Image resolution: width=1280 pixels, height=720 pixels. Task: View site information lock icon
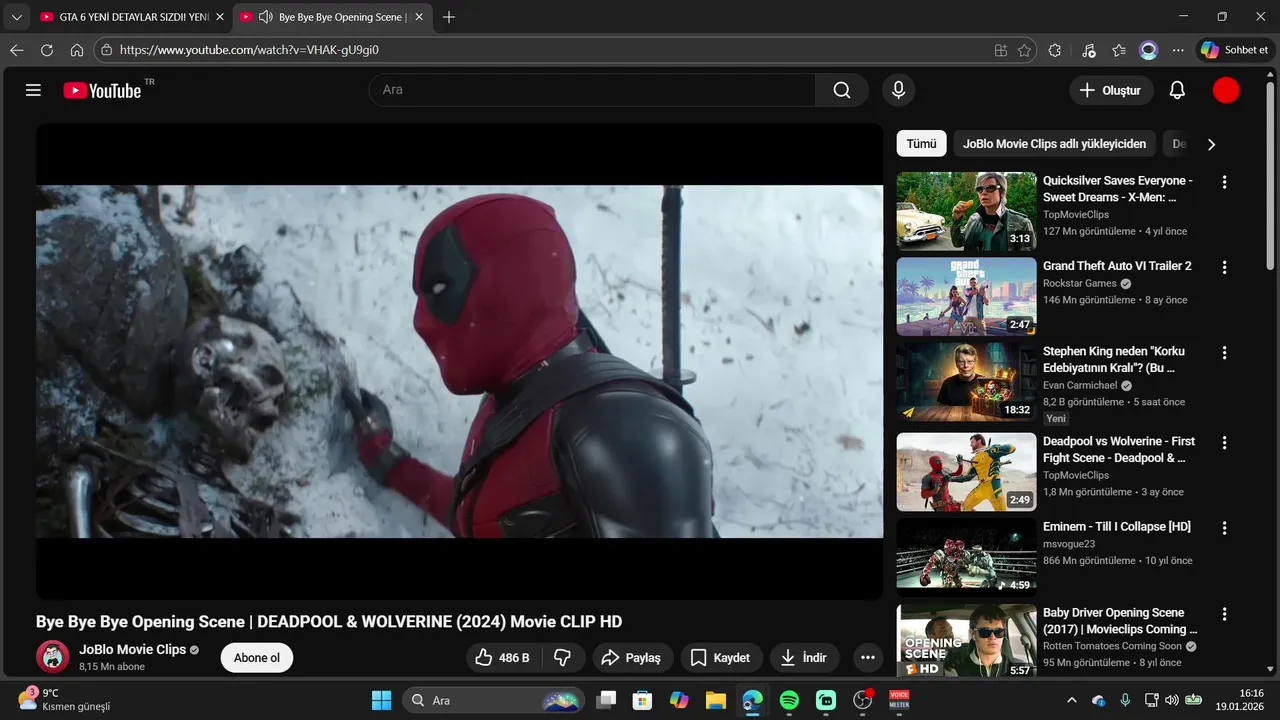(x=107, y=50)
